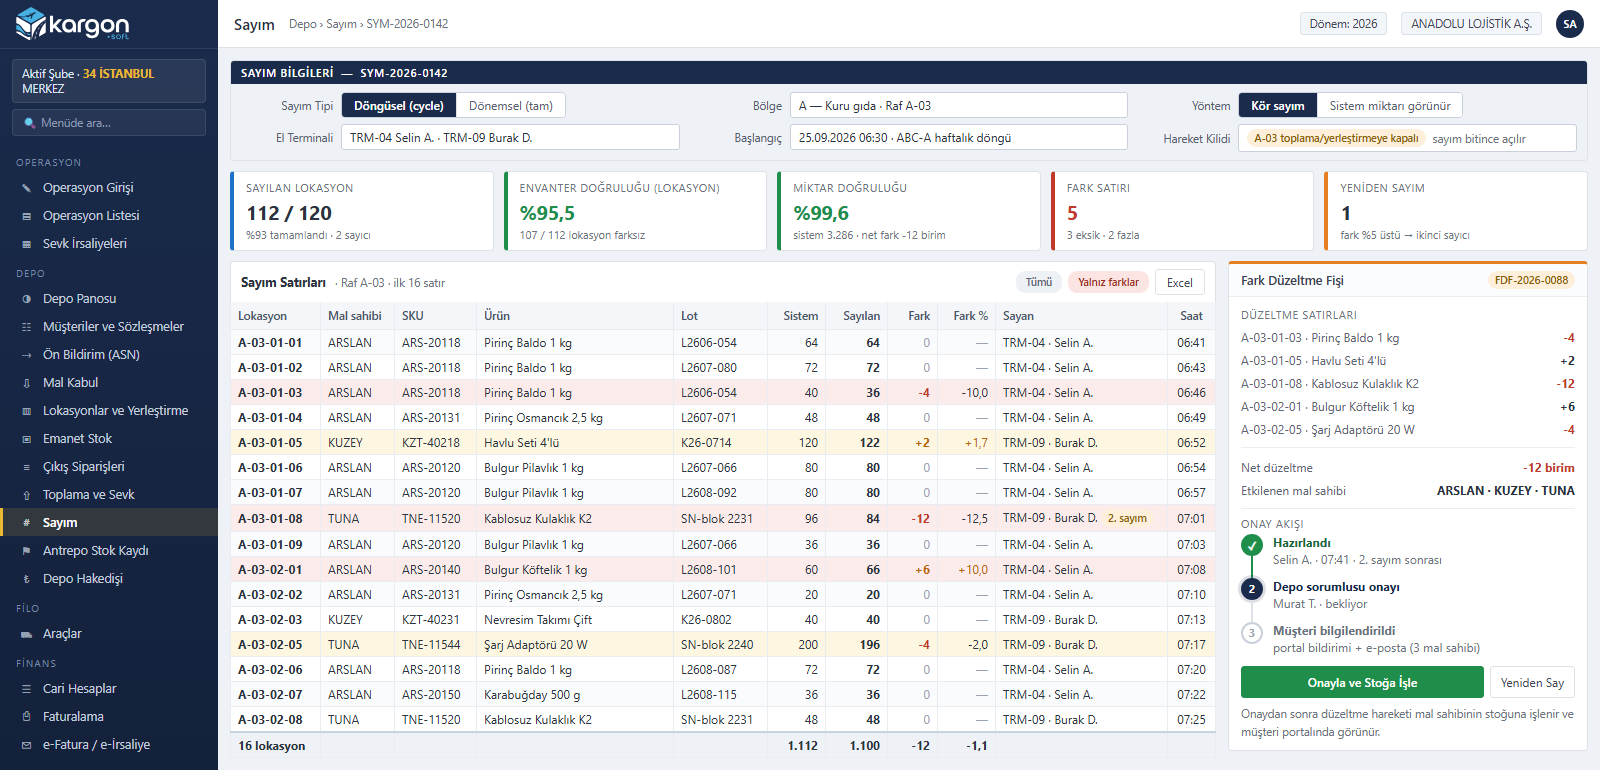
Task: Click the Yeniden Say button
Action: (x=1532, y=683)
